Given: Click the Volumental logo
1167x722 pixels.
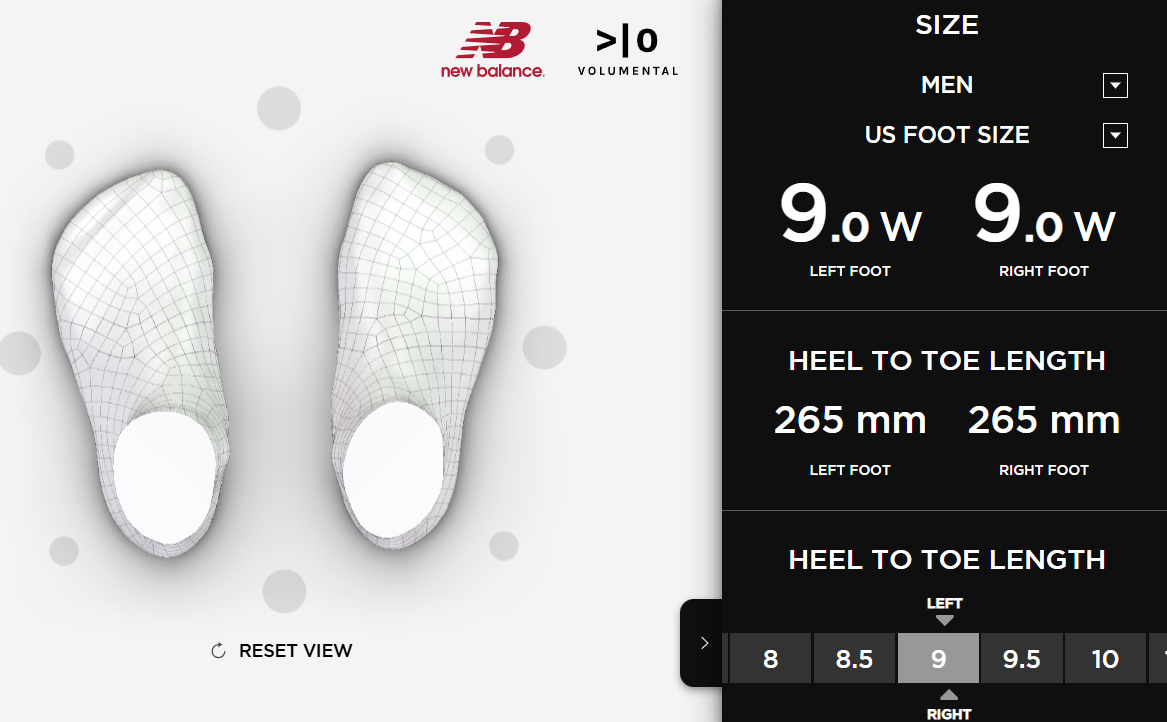Looking at the screenshot, I should (x=627, y=51).
